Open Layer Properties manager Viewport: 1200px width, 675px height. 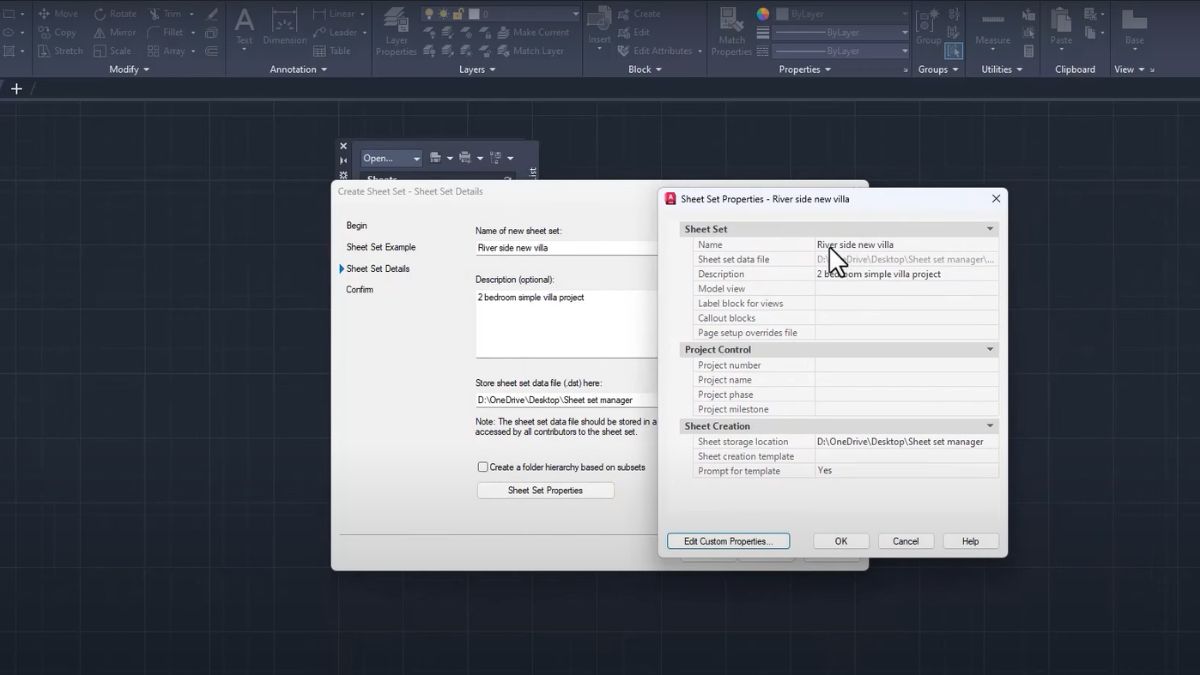[x=396, y=32]
